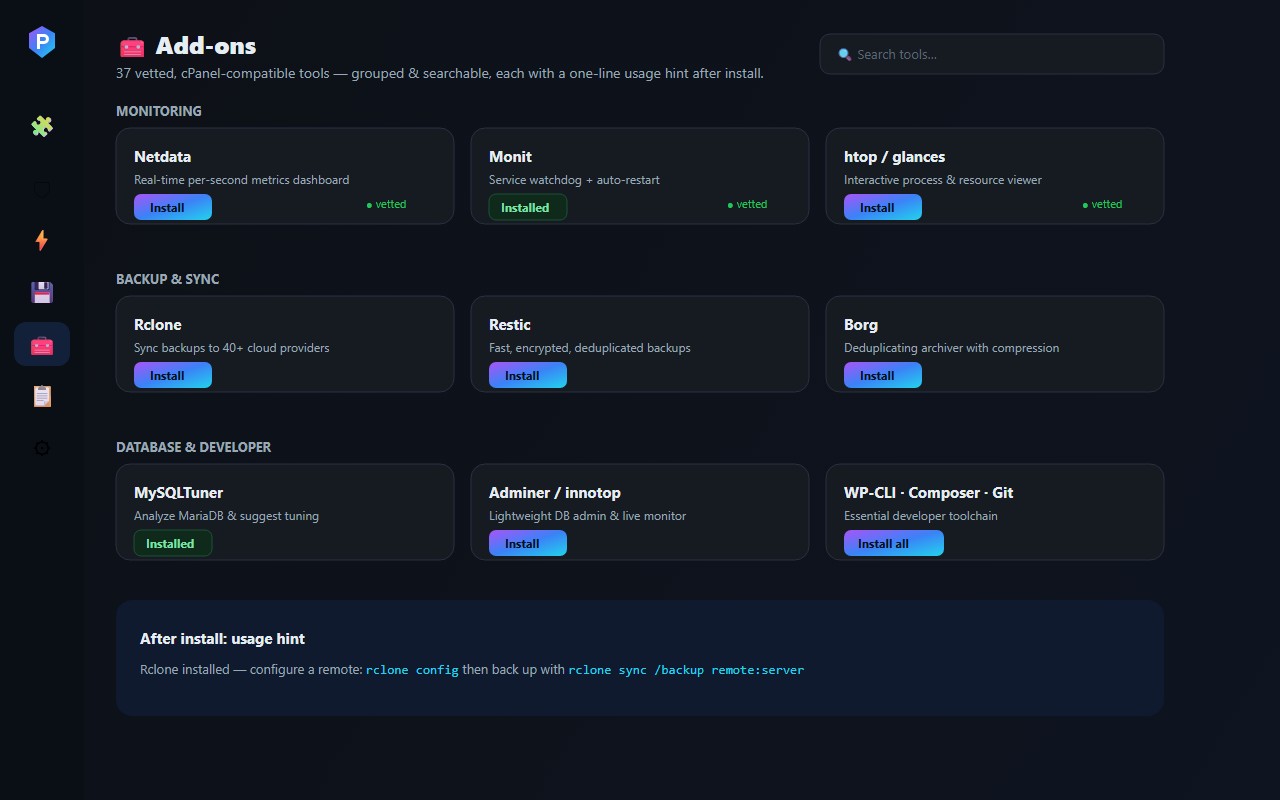Viewport: 1280px width, 800px height.
Task: Select the toolbox Add-ons sidebar icon
Action: tap(42, 344)
